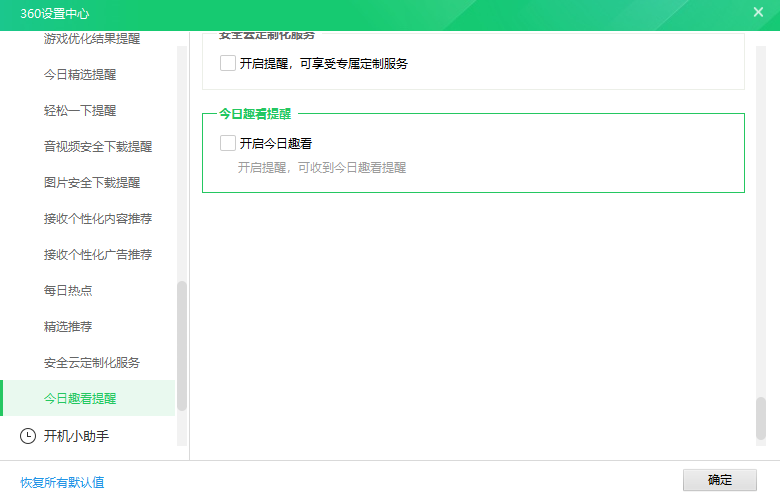Screen dimensions: 780x500
Task: Go to 每日热点 section
Action: [x=68, y=291]
